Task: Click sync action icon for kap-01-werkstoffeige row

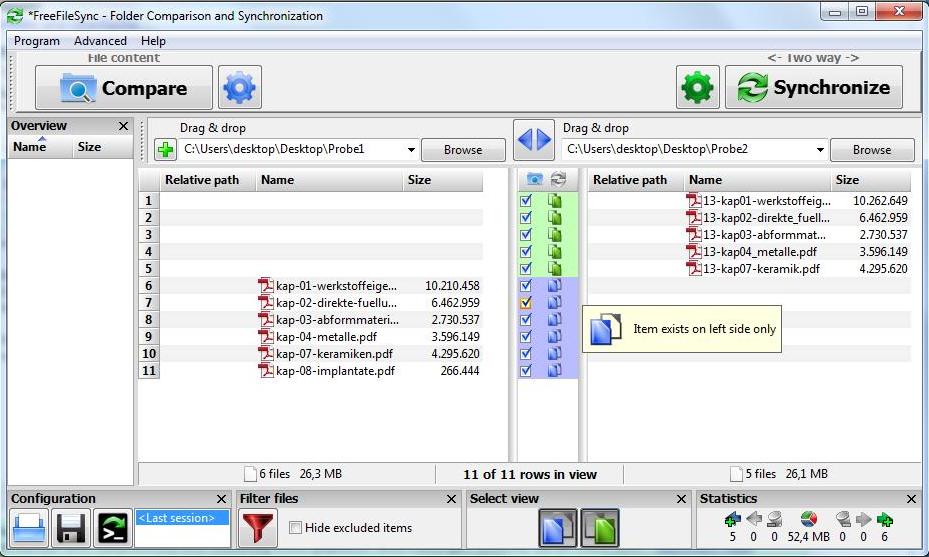Action: tap(555, 286)
